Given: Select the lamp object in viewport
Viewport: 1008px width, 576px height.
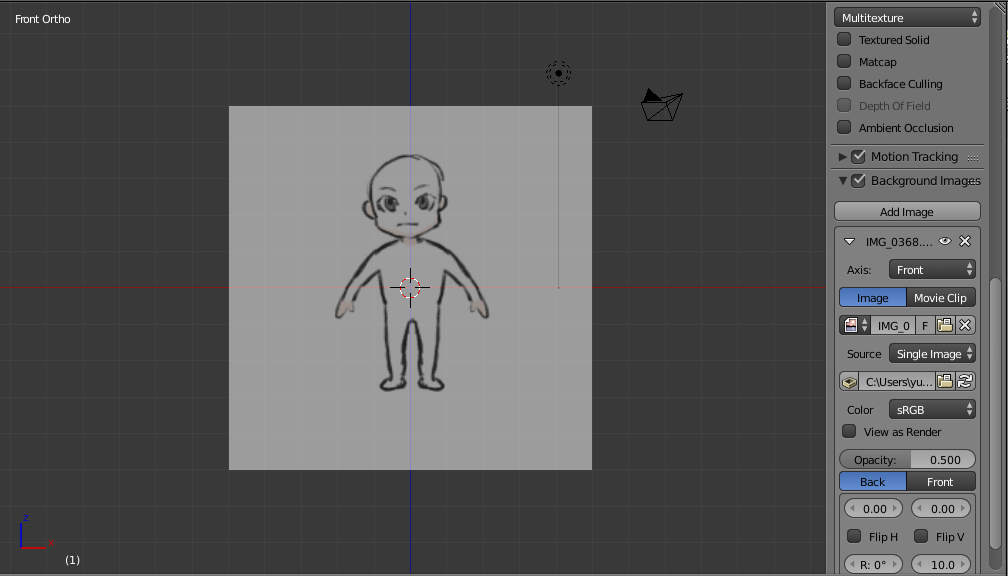Looking at the screenshot, I should [559, 73].
